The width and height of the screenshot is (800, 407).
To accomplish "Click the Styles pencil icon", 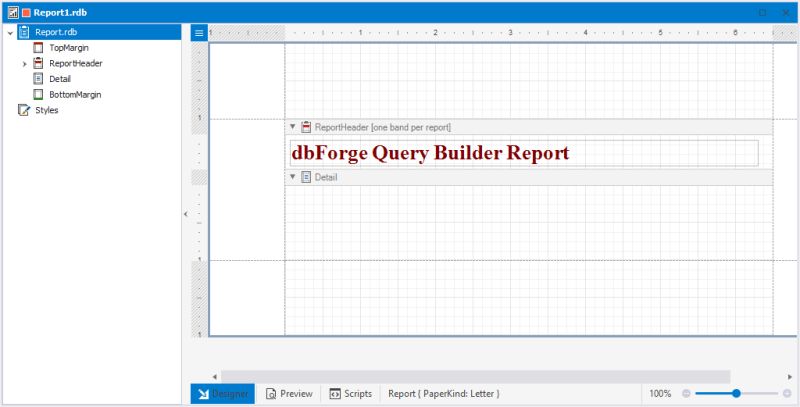I will pyautogui.click(x=24, y=110).
